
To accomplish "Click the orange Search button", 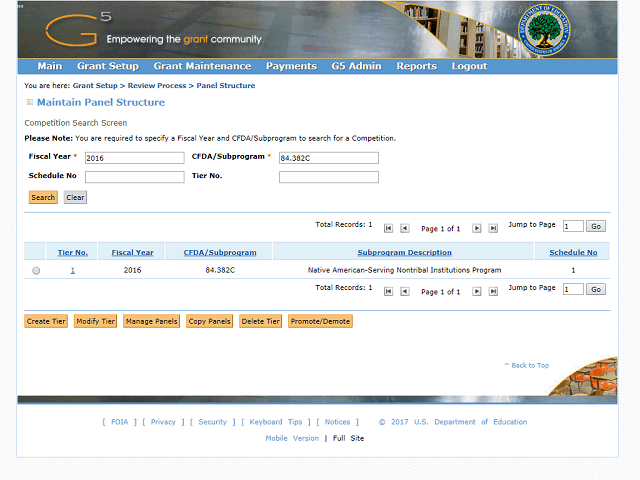I will tap(43, 198).
